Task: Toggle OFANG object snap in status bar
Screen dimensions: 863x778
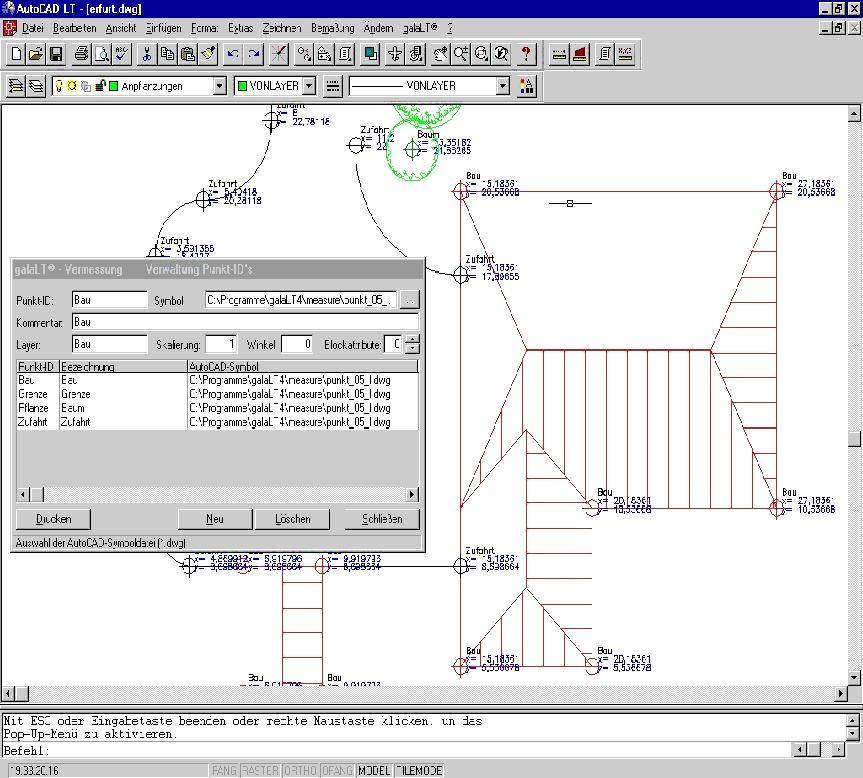Action: pyautogui.click(x=337, y=770)
